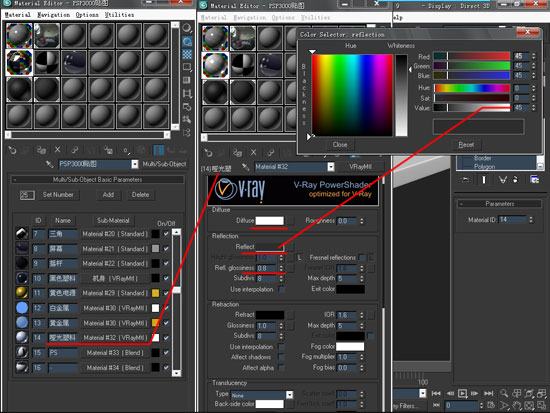Enable the Fresnel reflections checkbox
550x413 pixels.
(x=361, y=258)
